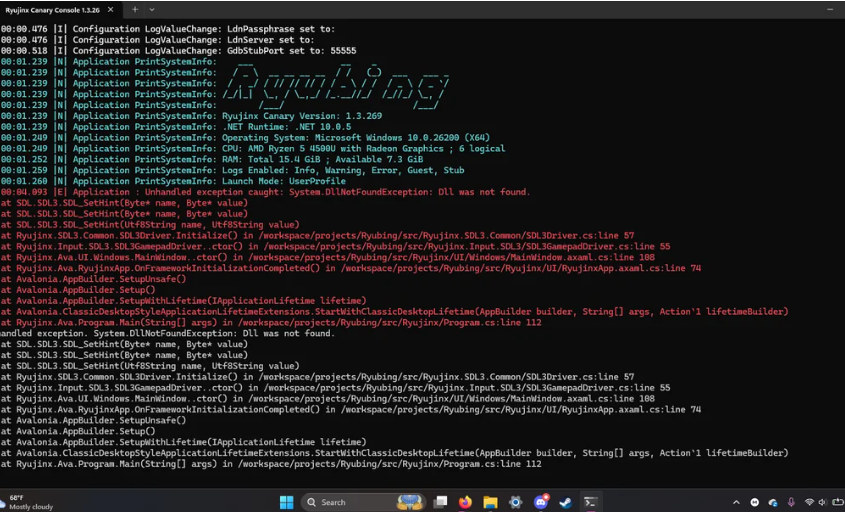Open Windows Settings gear in taskbar
The image size is (845, 512).
click(516, 502)
